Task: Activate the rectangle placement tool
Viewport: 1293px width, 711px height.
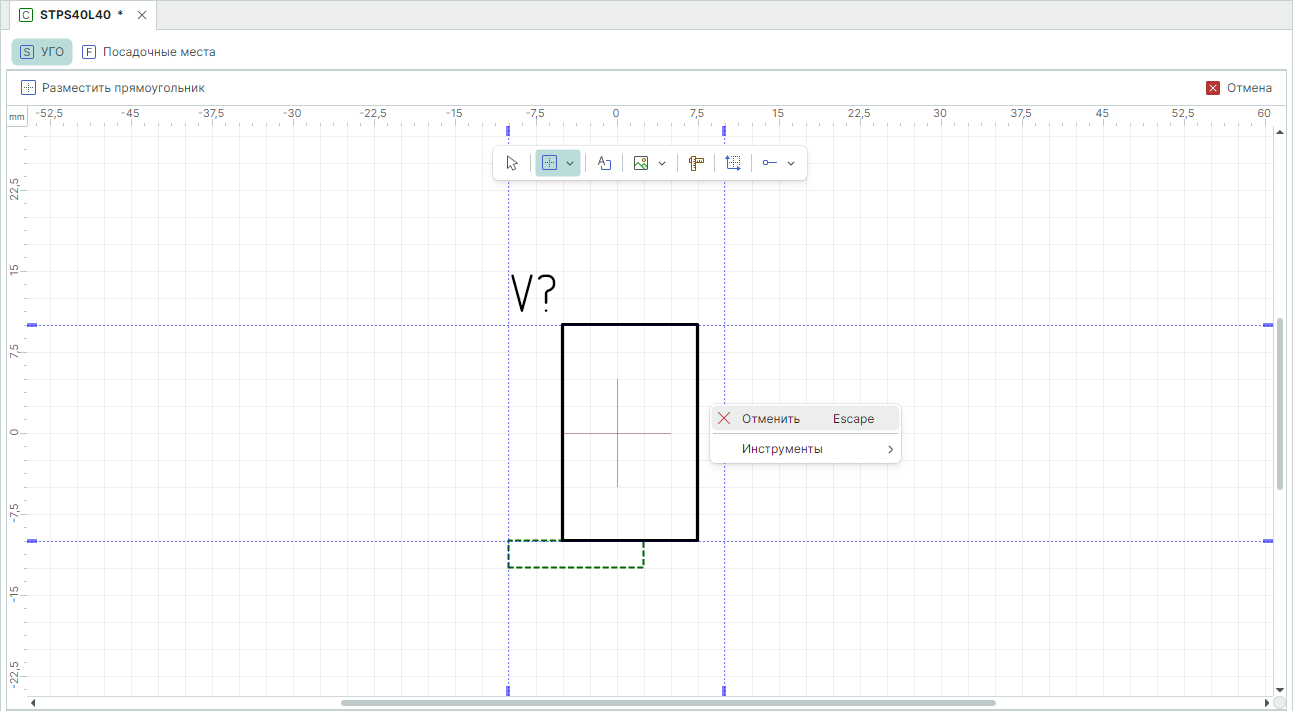Action: [549, 163]
